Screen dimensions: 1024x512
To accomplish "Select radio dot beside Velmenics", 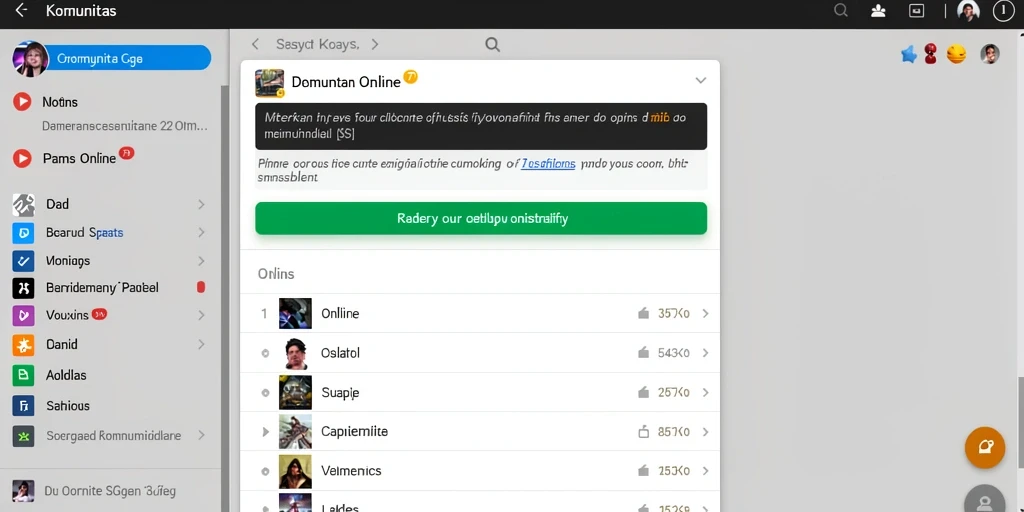I will 265,471.
